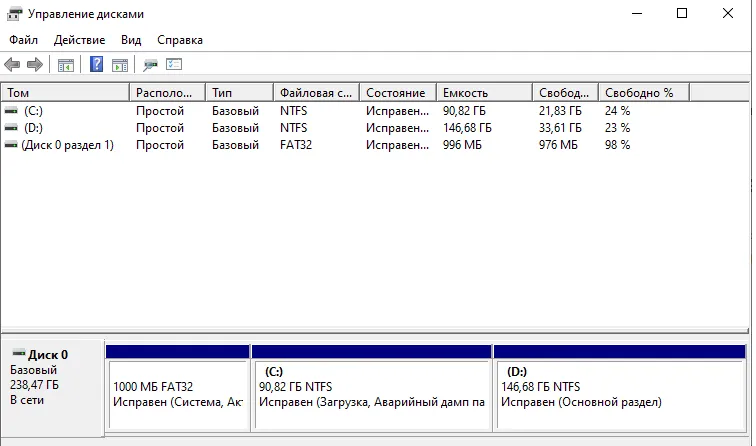756x446 pixels.
Task: Select the (C:) volume row
Action: click(375, 111)
